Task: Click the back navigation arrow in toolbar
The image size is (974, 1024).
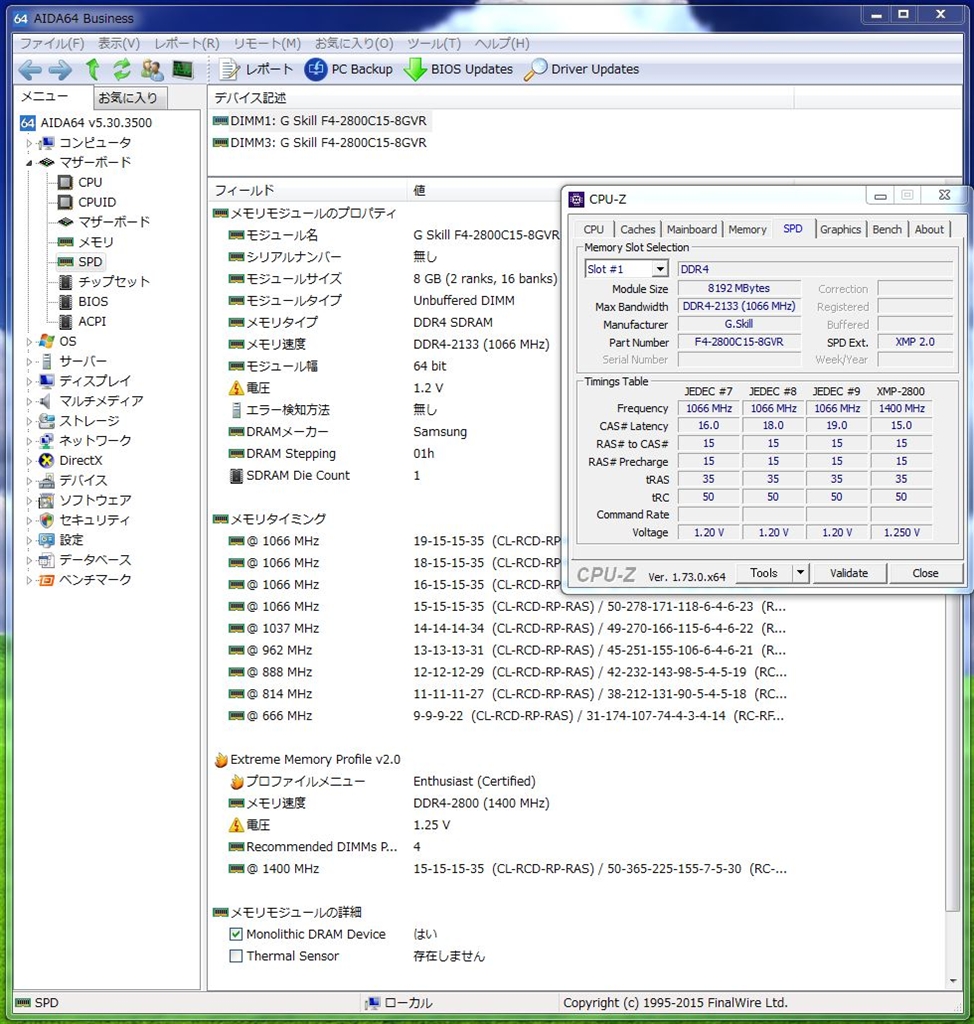Action: pyautogui.click(x=29, y=69)
